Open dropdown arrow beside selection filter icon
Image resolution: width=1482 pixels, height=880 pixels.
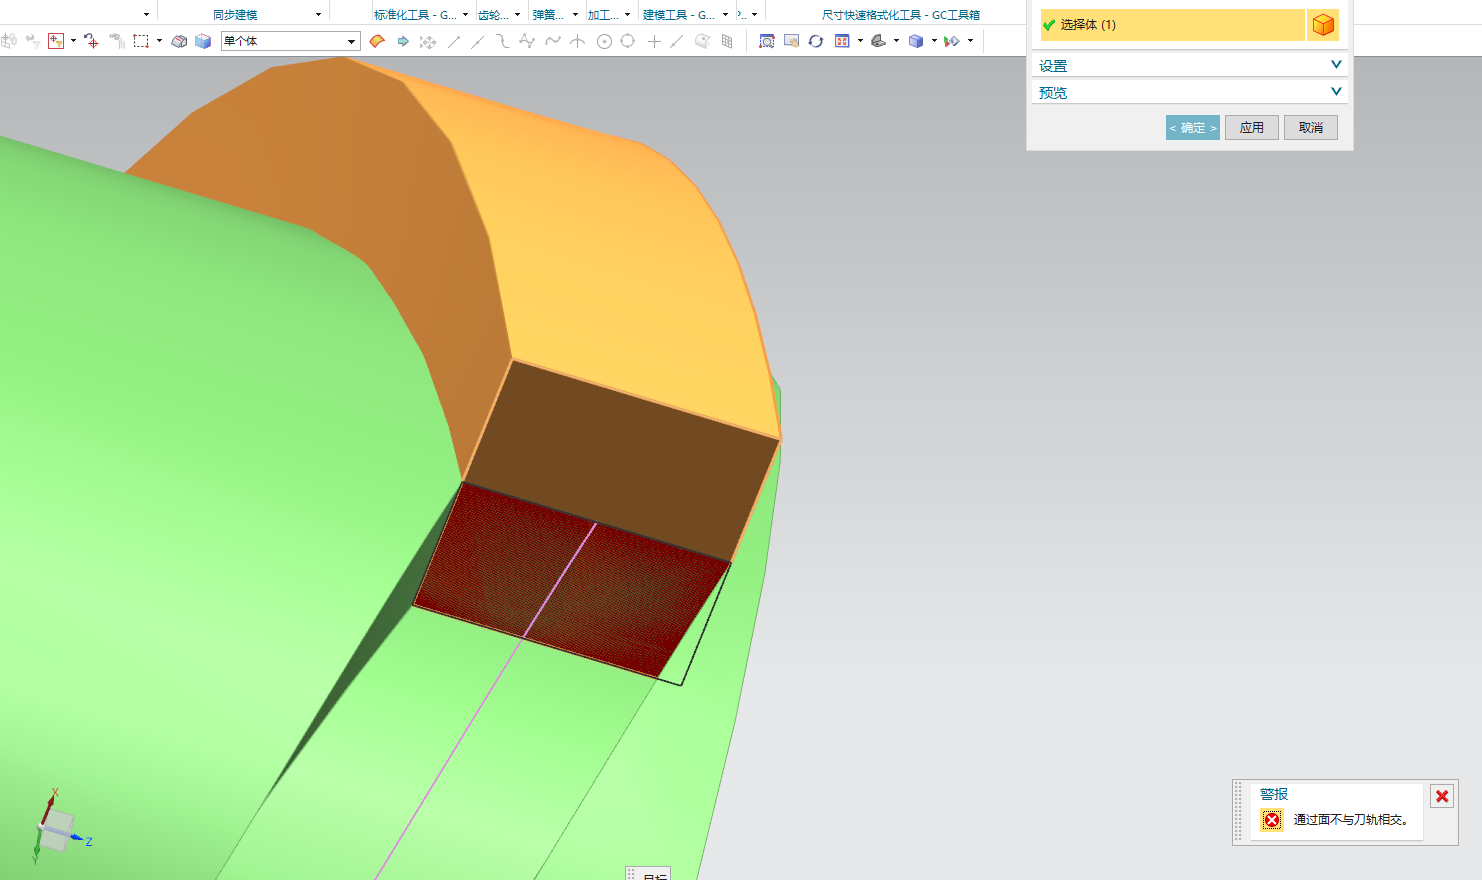click(73, 41)
